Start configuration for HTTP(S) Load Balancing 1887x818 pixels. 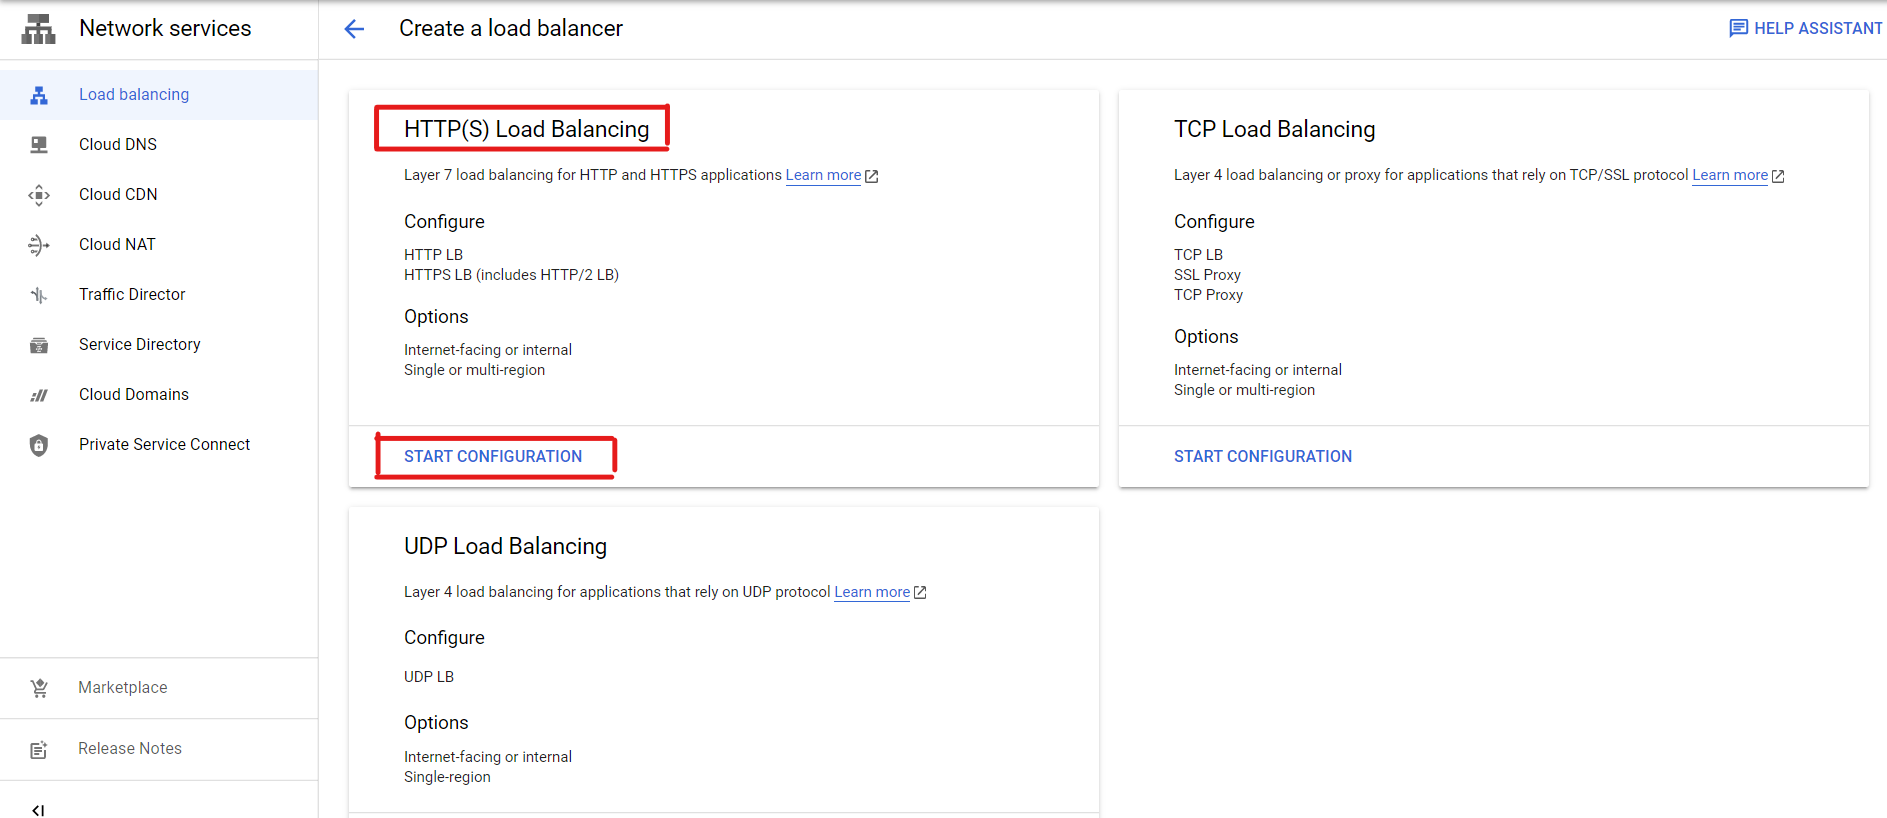coord(493,456)
